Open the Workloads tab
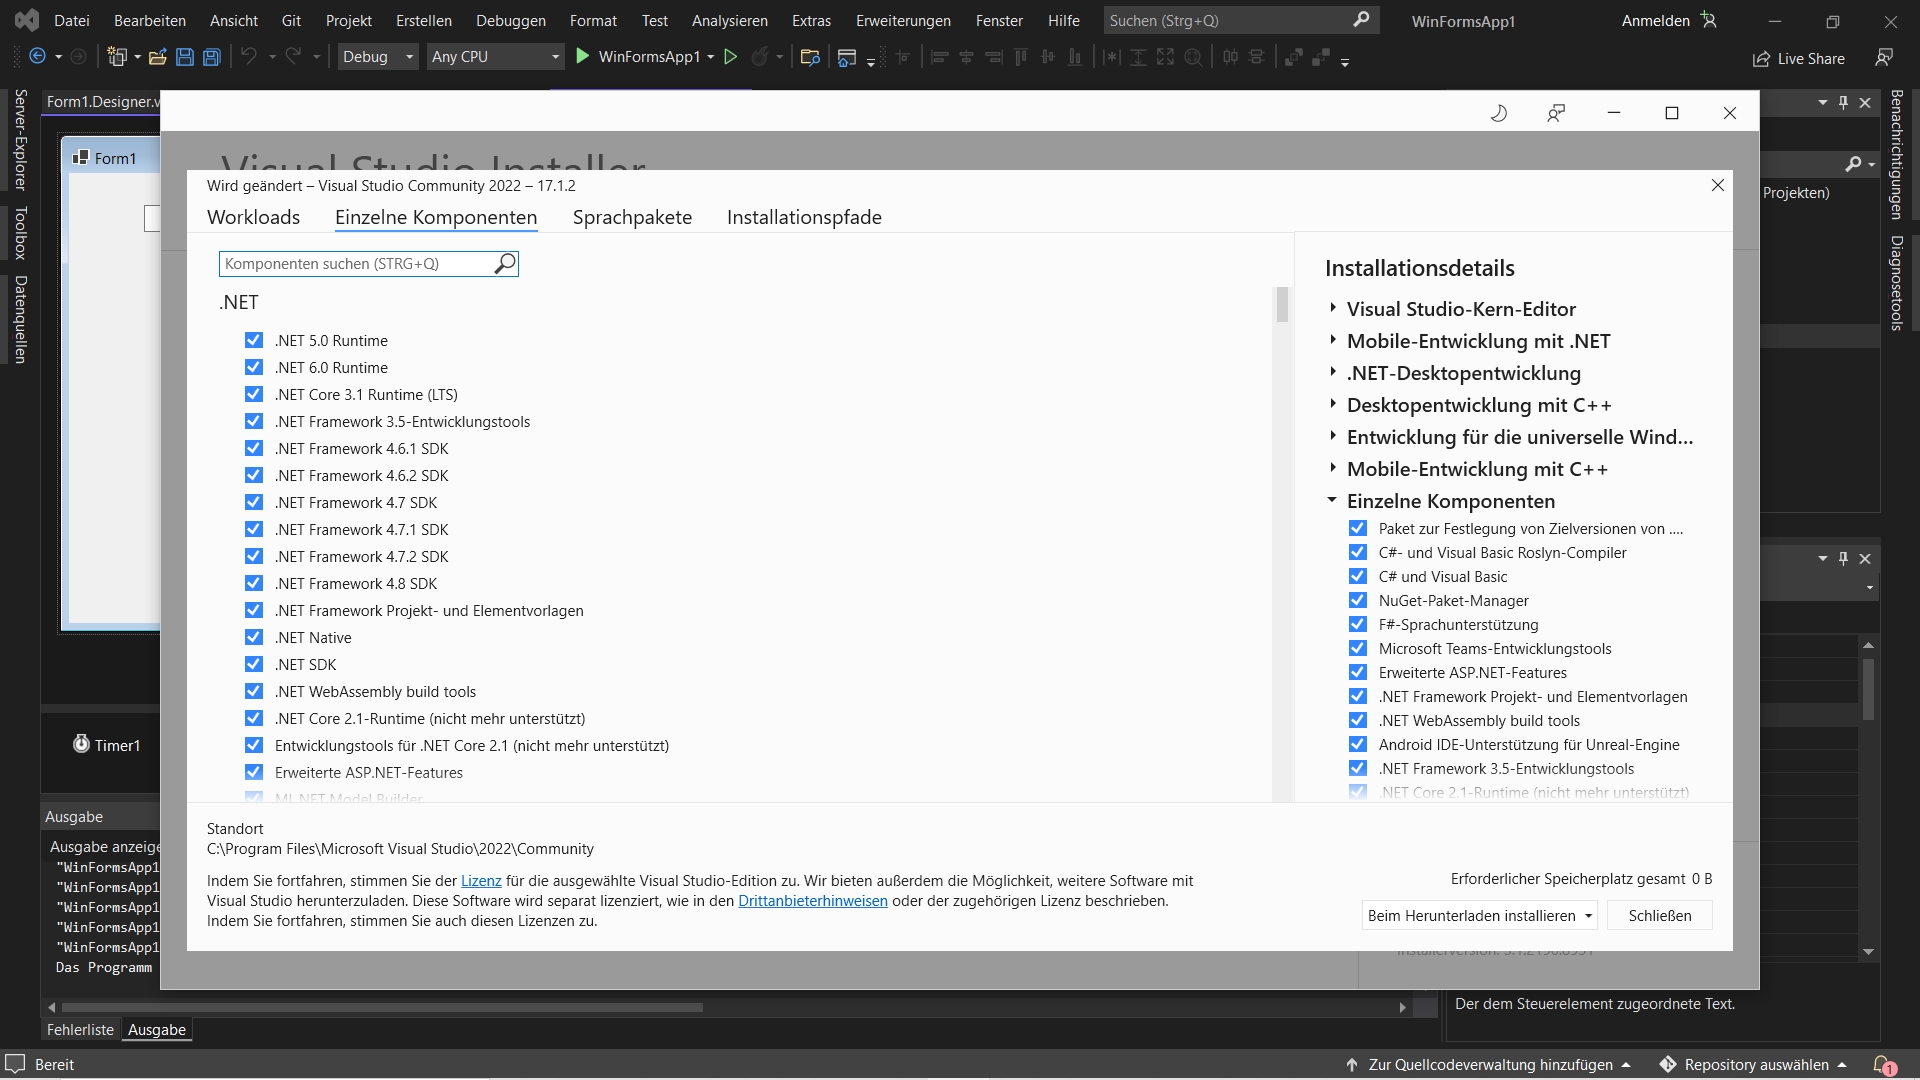1920x1080 pixels. (253, 217)
